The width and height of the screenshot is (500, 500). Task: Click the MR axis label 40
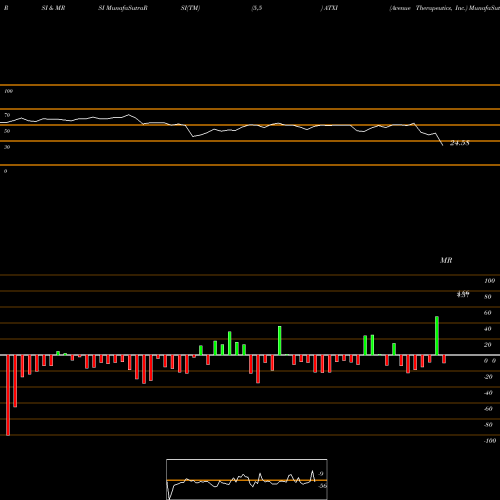coord(487,329)
